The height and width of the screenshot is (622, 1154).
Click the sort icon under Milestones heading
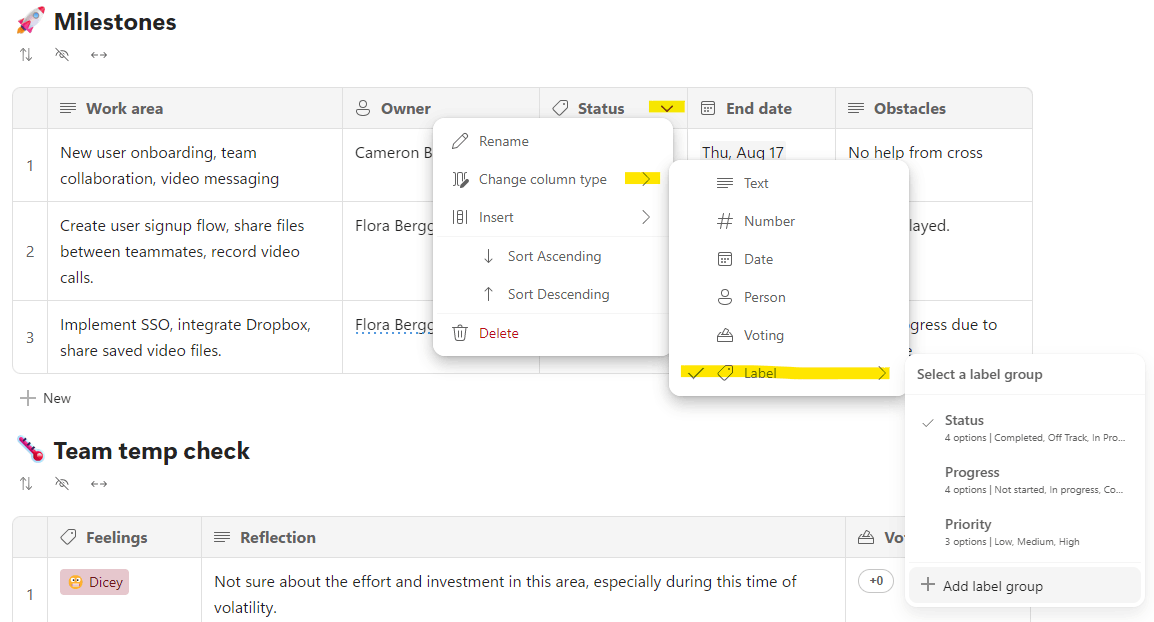26,55
